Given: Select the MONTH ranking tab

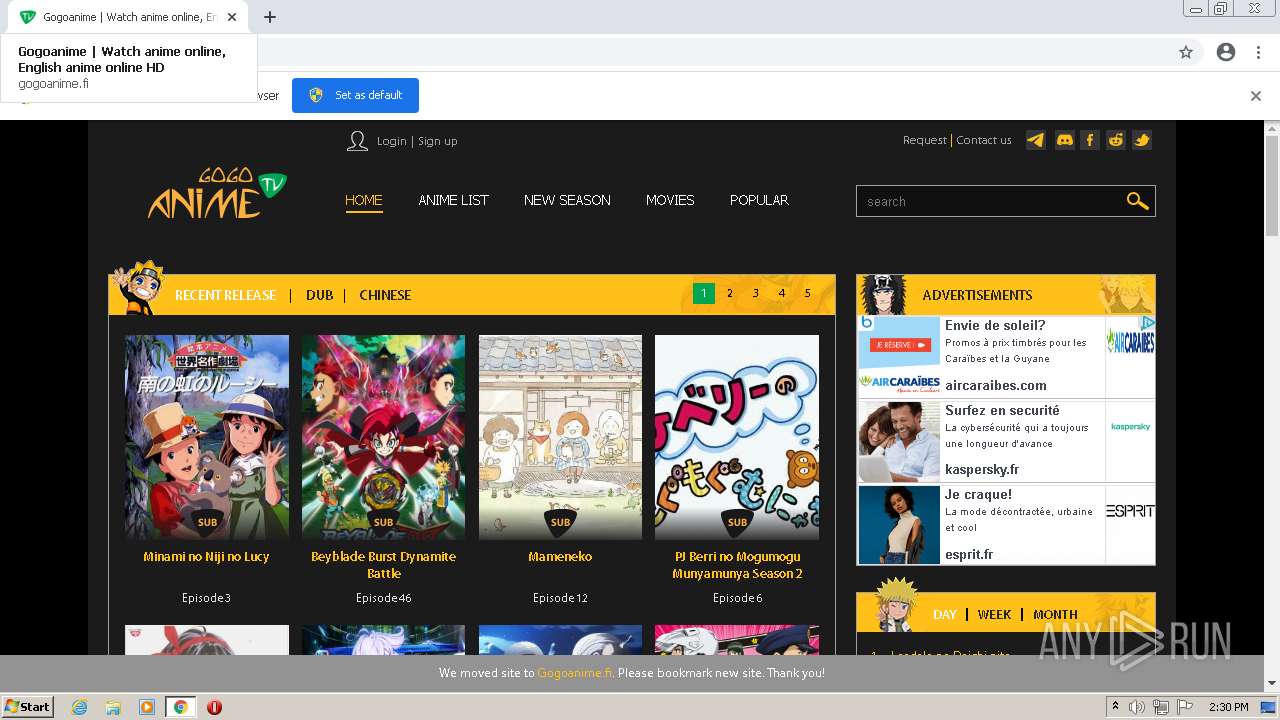Looking at the screenshot, I should tap(1055, 614).
